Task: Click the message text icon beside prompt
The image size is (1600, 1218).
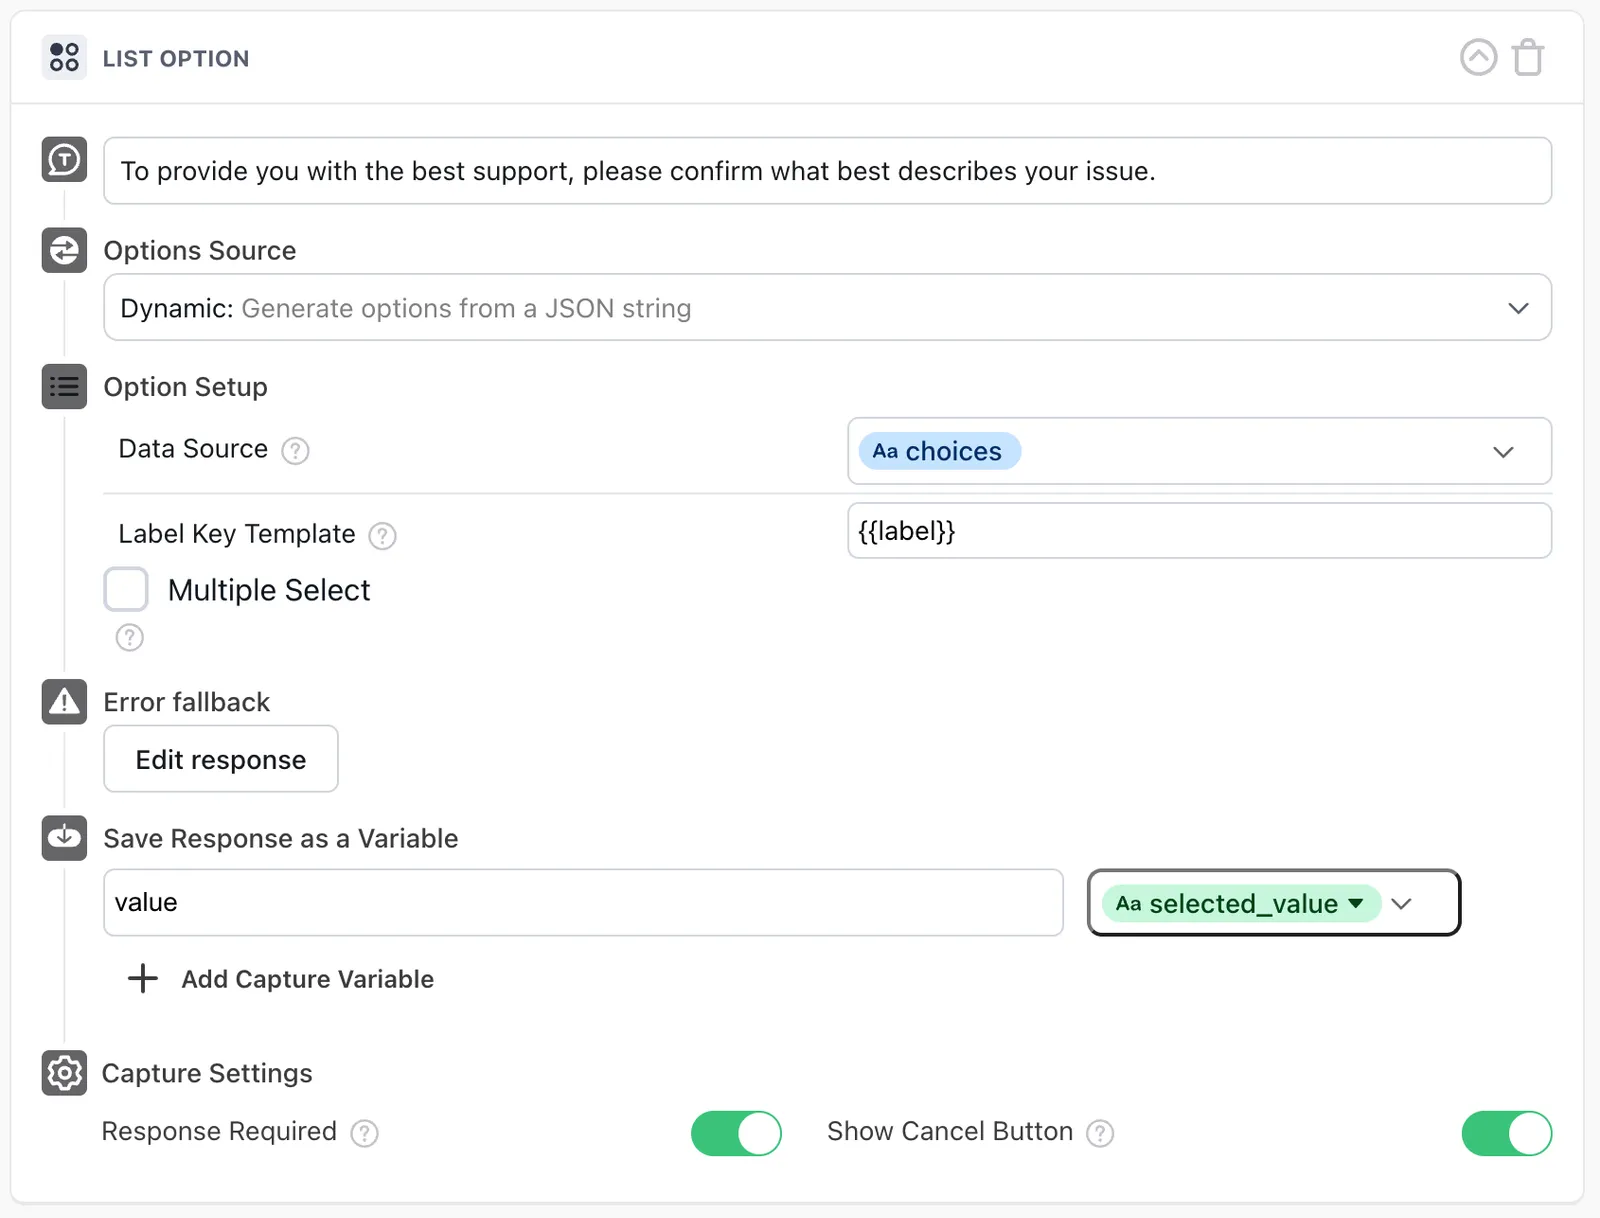Action: coord(64,159)
